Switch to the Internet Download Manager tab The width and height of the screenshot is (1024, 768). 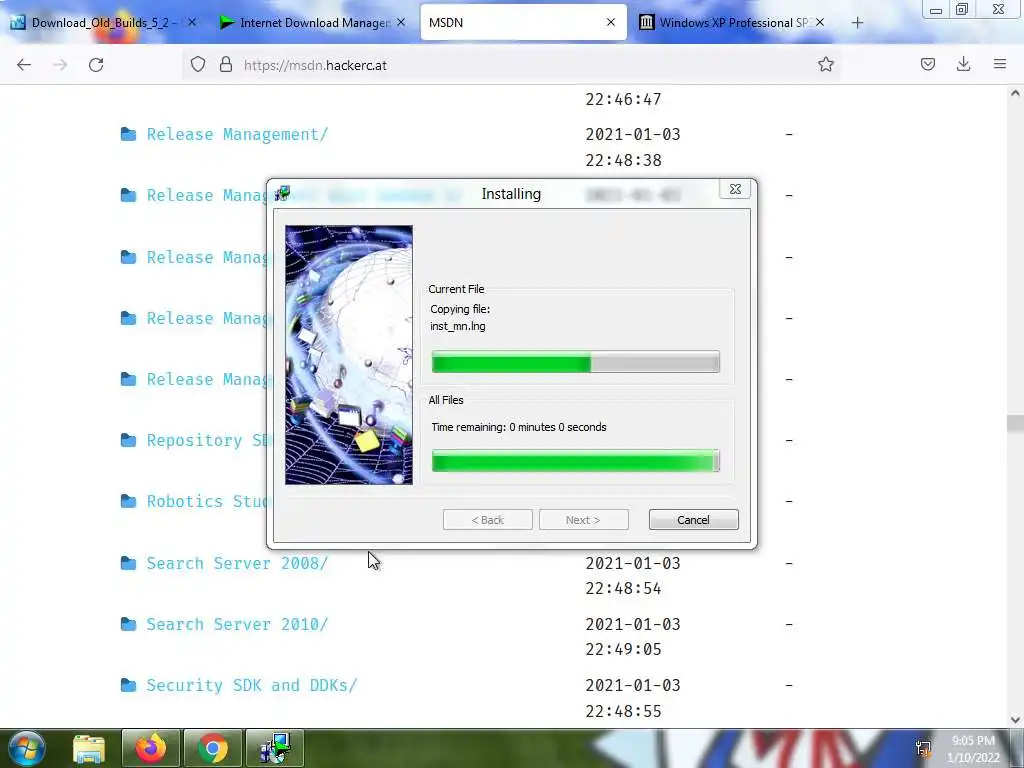click(315, 23)
